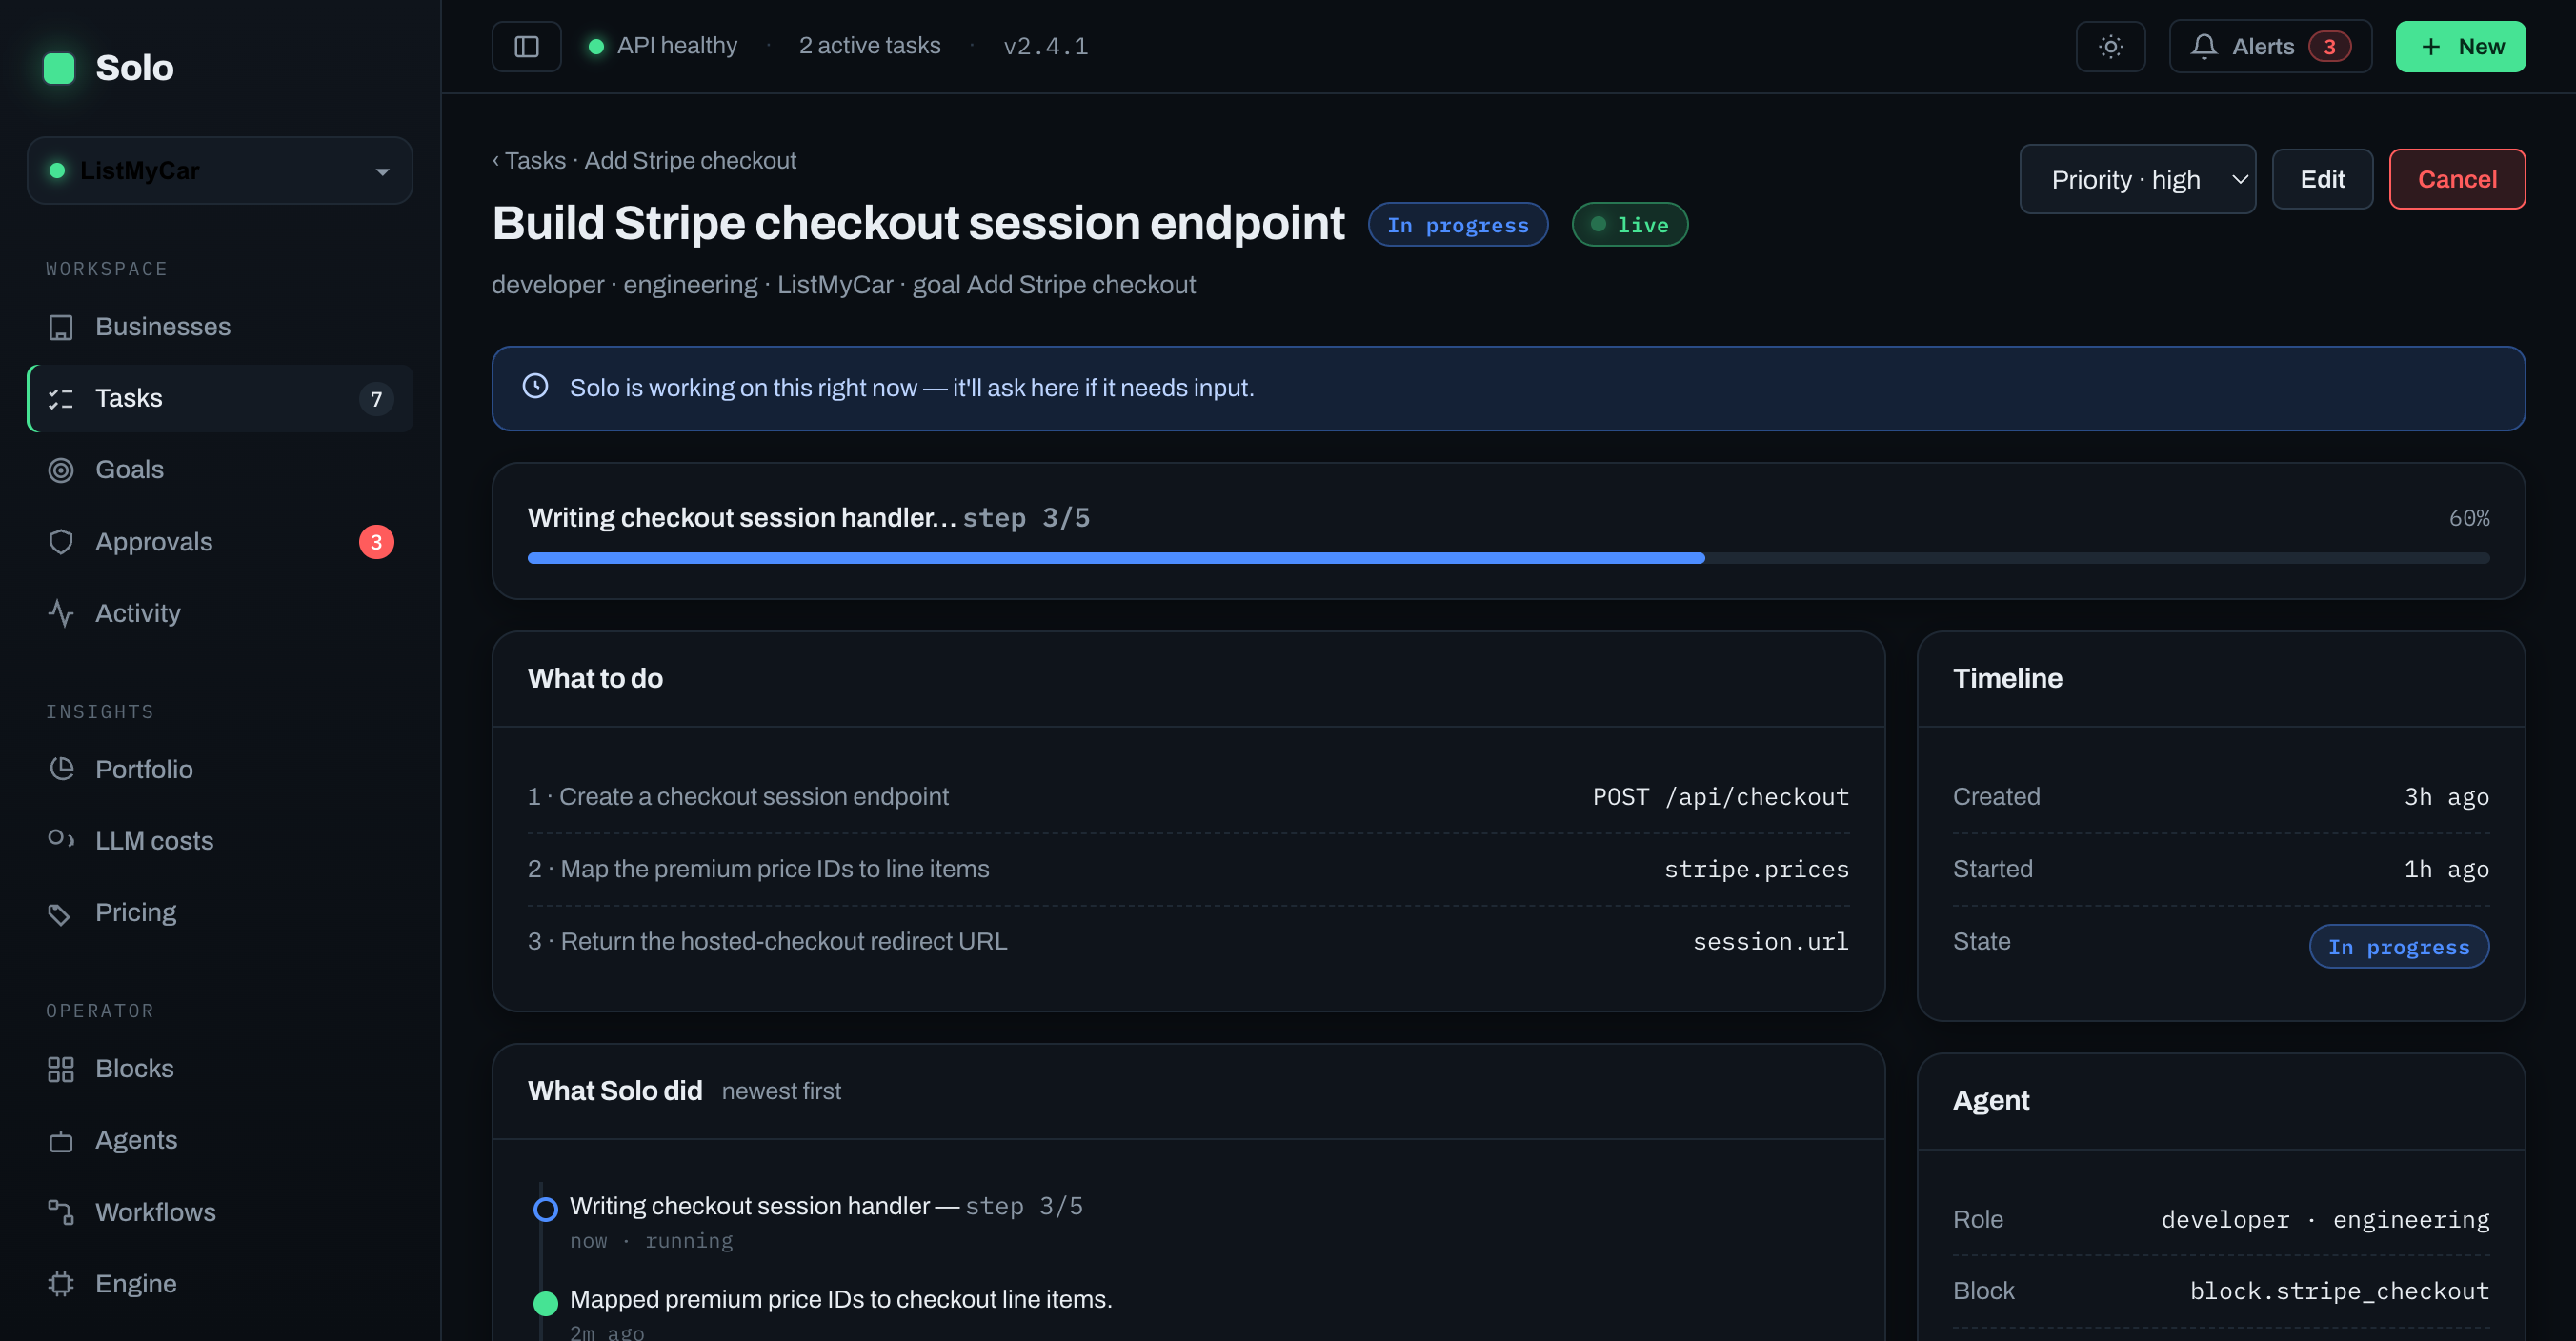2576x1341 pixels.
Task: Click 'POST /api/checkout' text
Action: (1720, 797)
